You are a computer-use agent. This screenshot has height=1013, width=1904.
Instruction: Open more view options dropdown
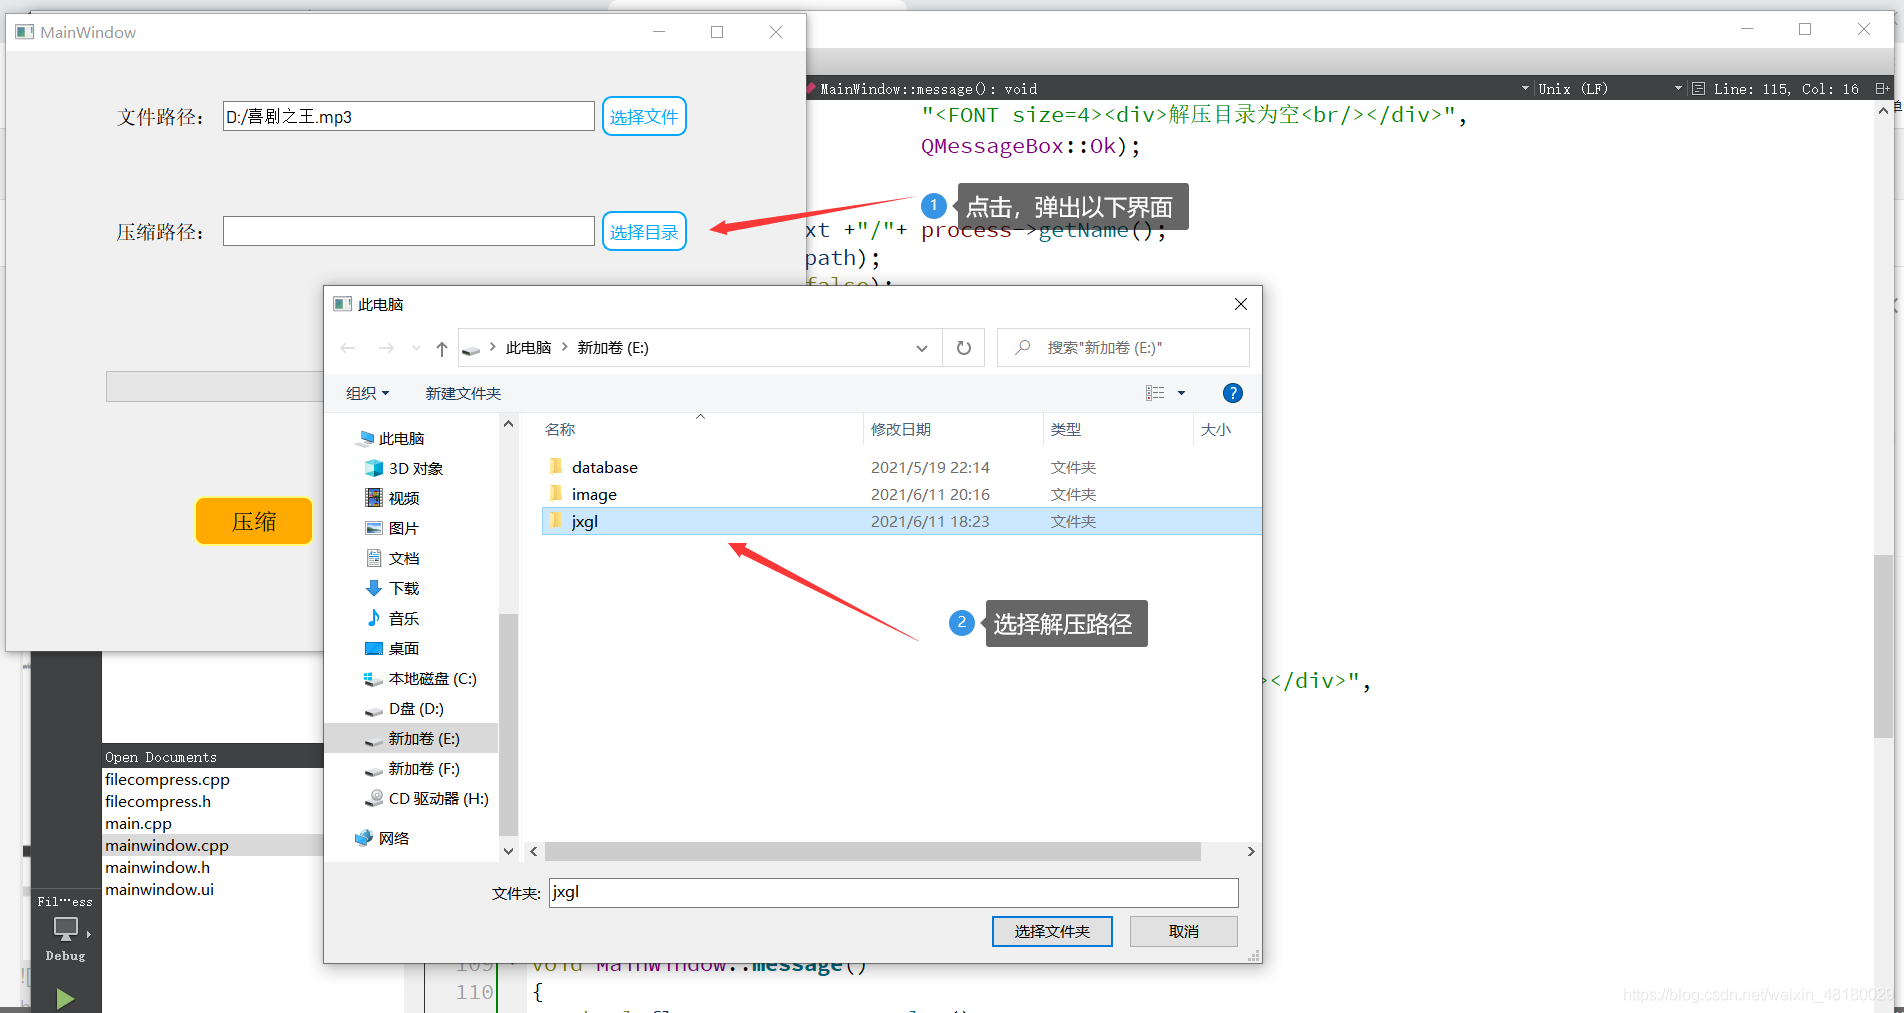1181,393
